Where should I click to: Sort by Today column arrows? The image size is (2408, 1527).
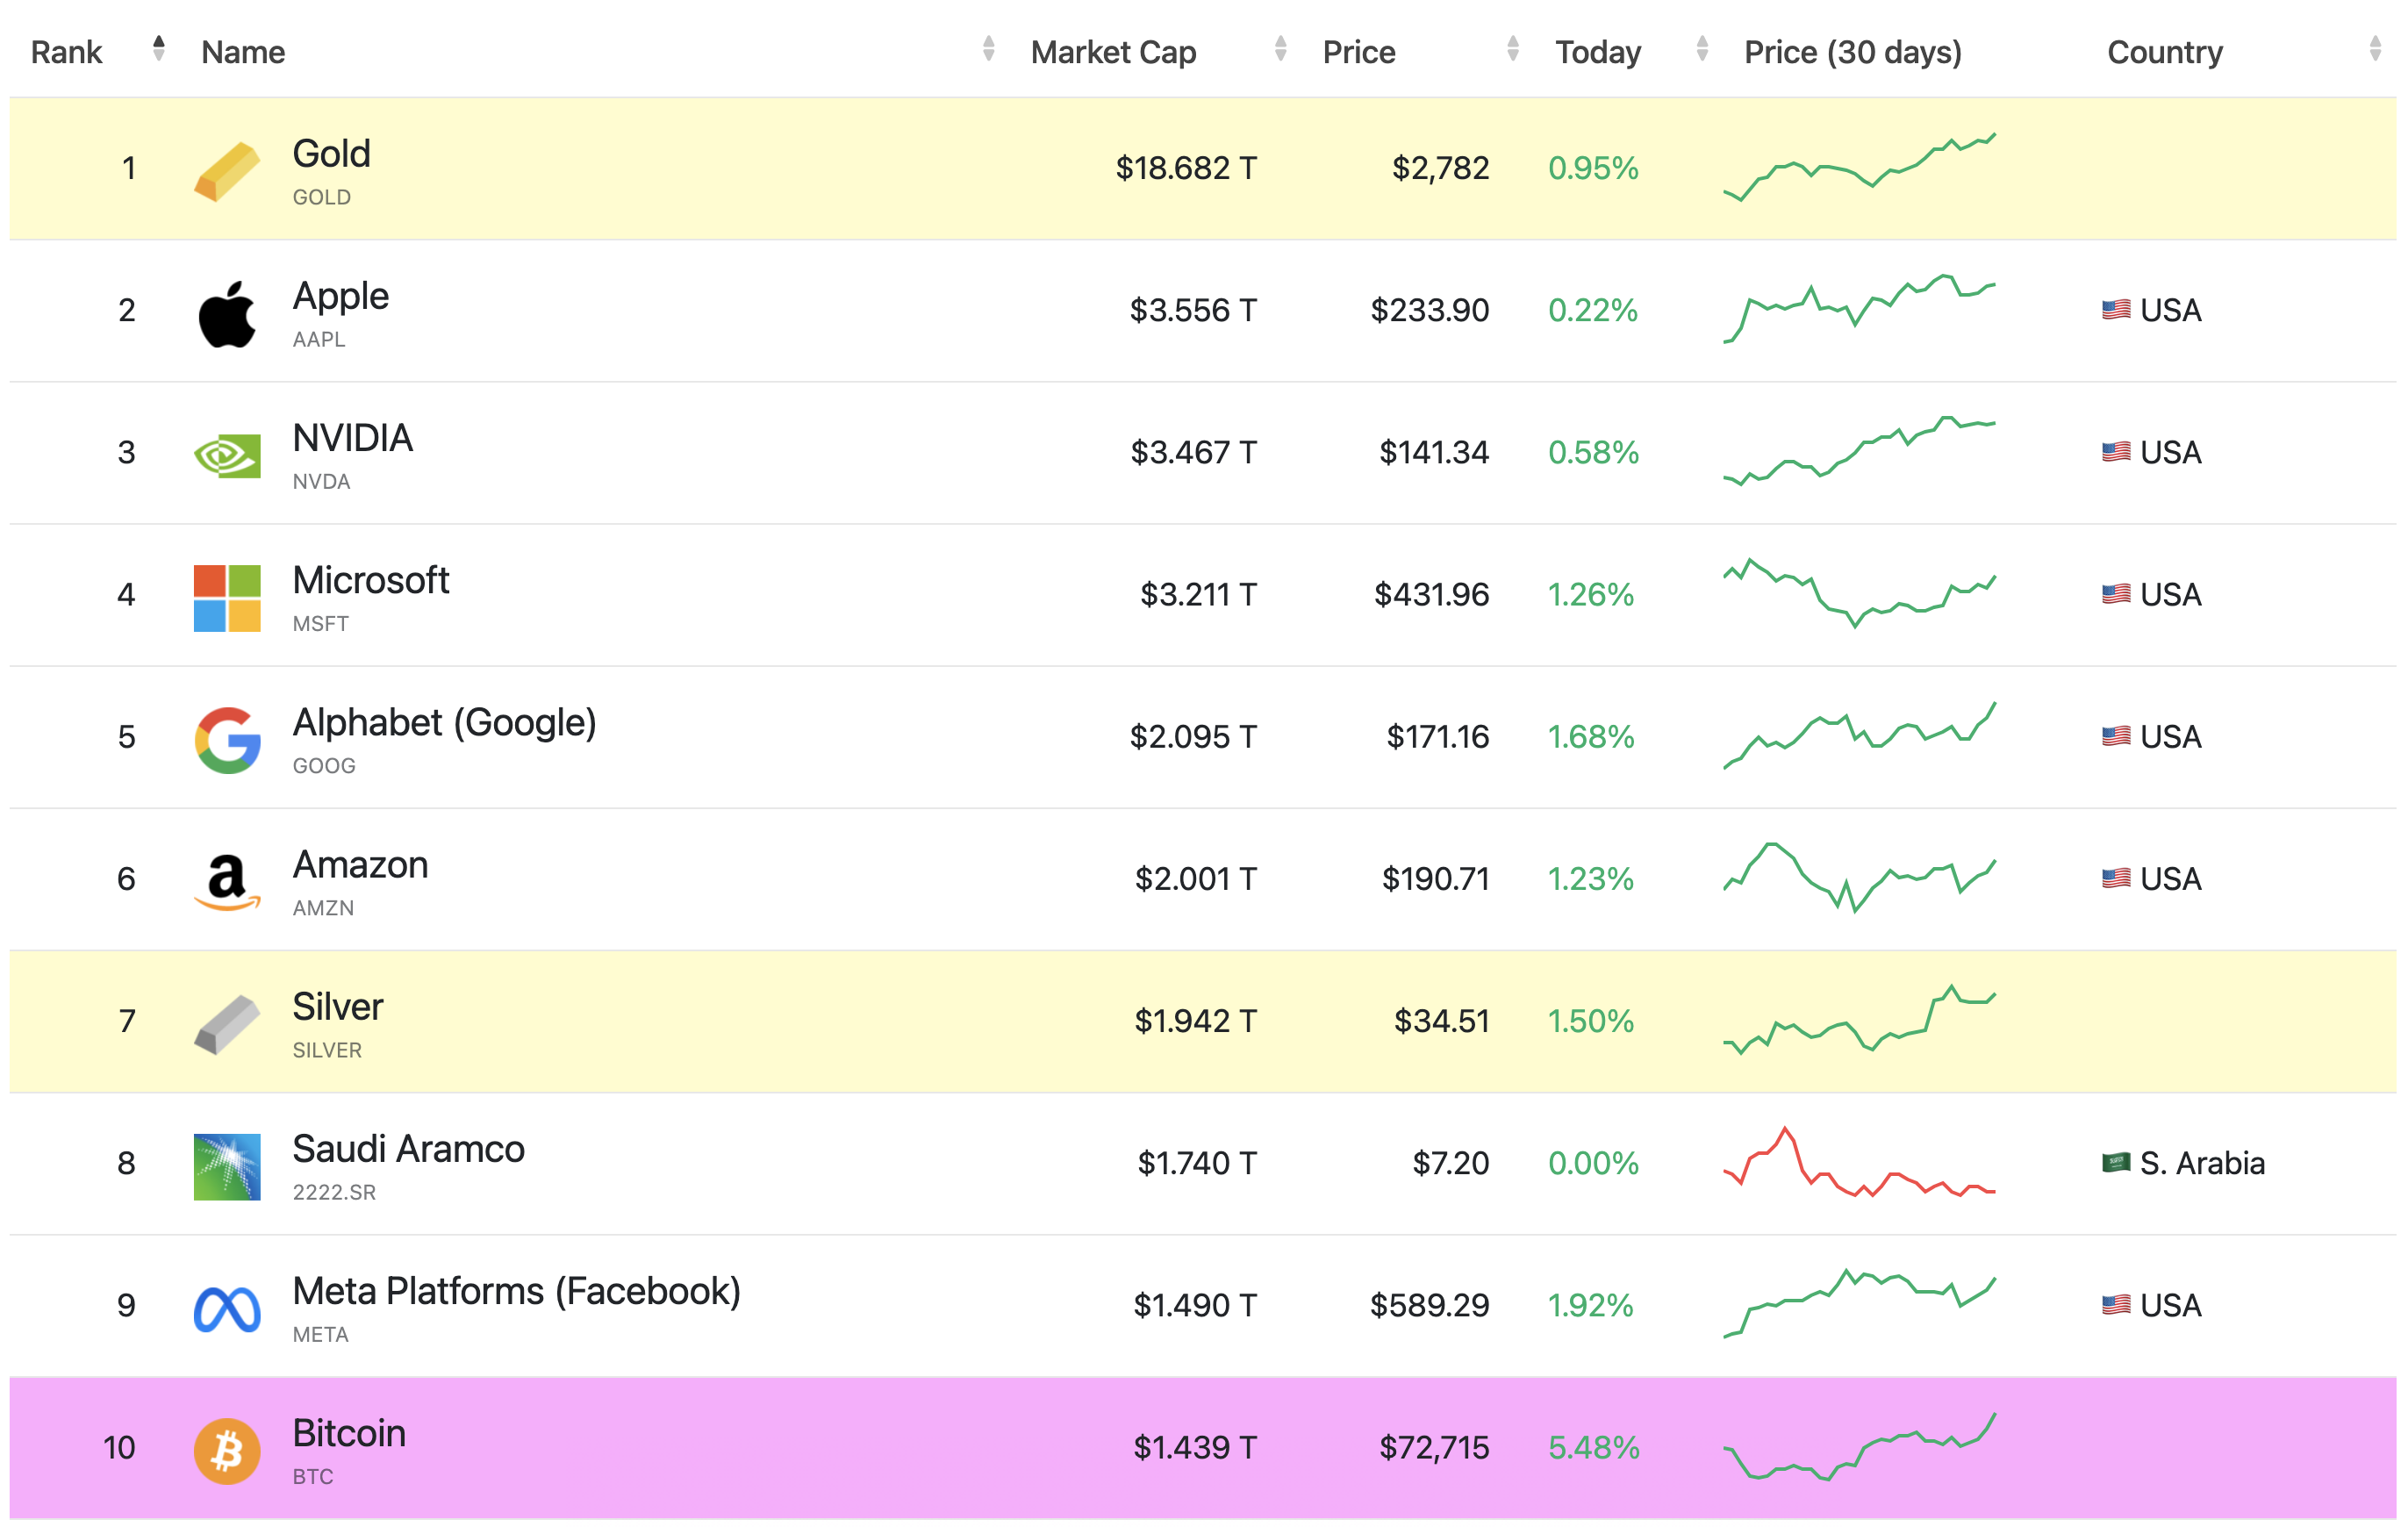[x=1702, y=49]
